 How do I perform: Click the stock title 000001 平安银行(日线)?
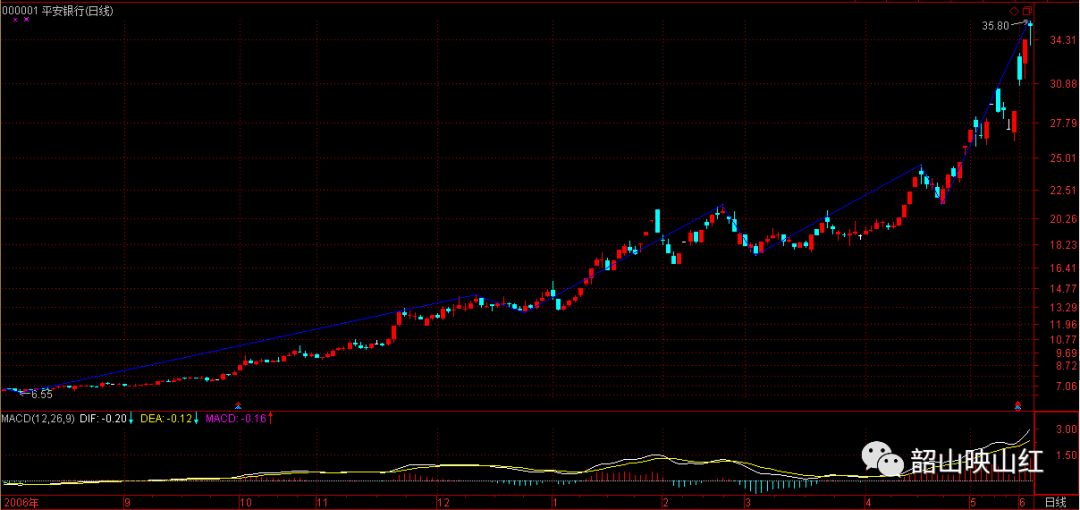(58, 9)
